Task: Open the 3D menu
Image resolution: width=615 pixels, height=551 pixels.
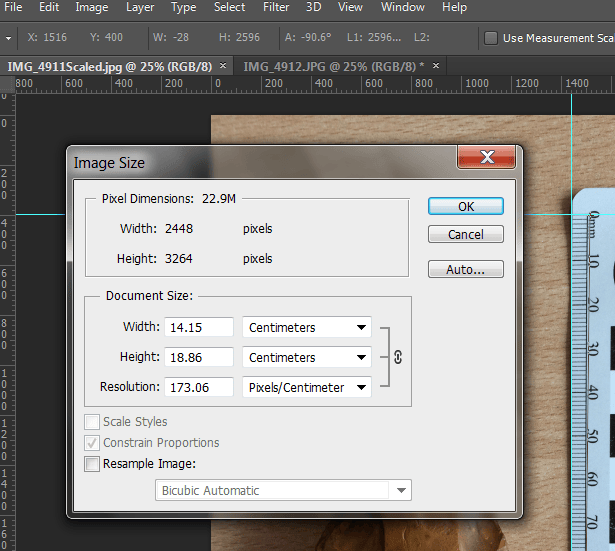Action: pyautogui.click(x=313, y=7)
